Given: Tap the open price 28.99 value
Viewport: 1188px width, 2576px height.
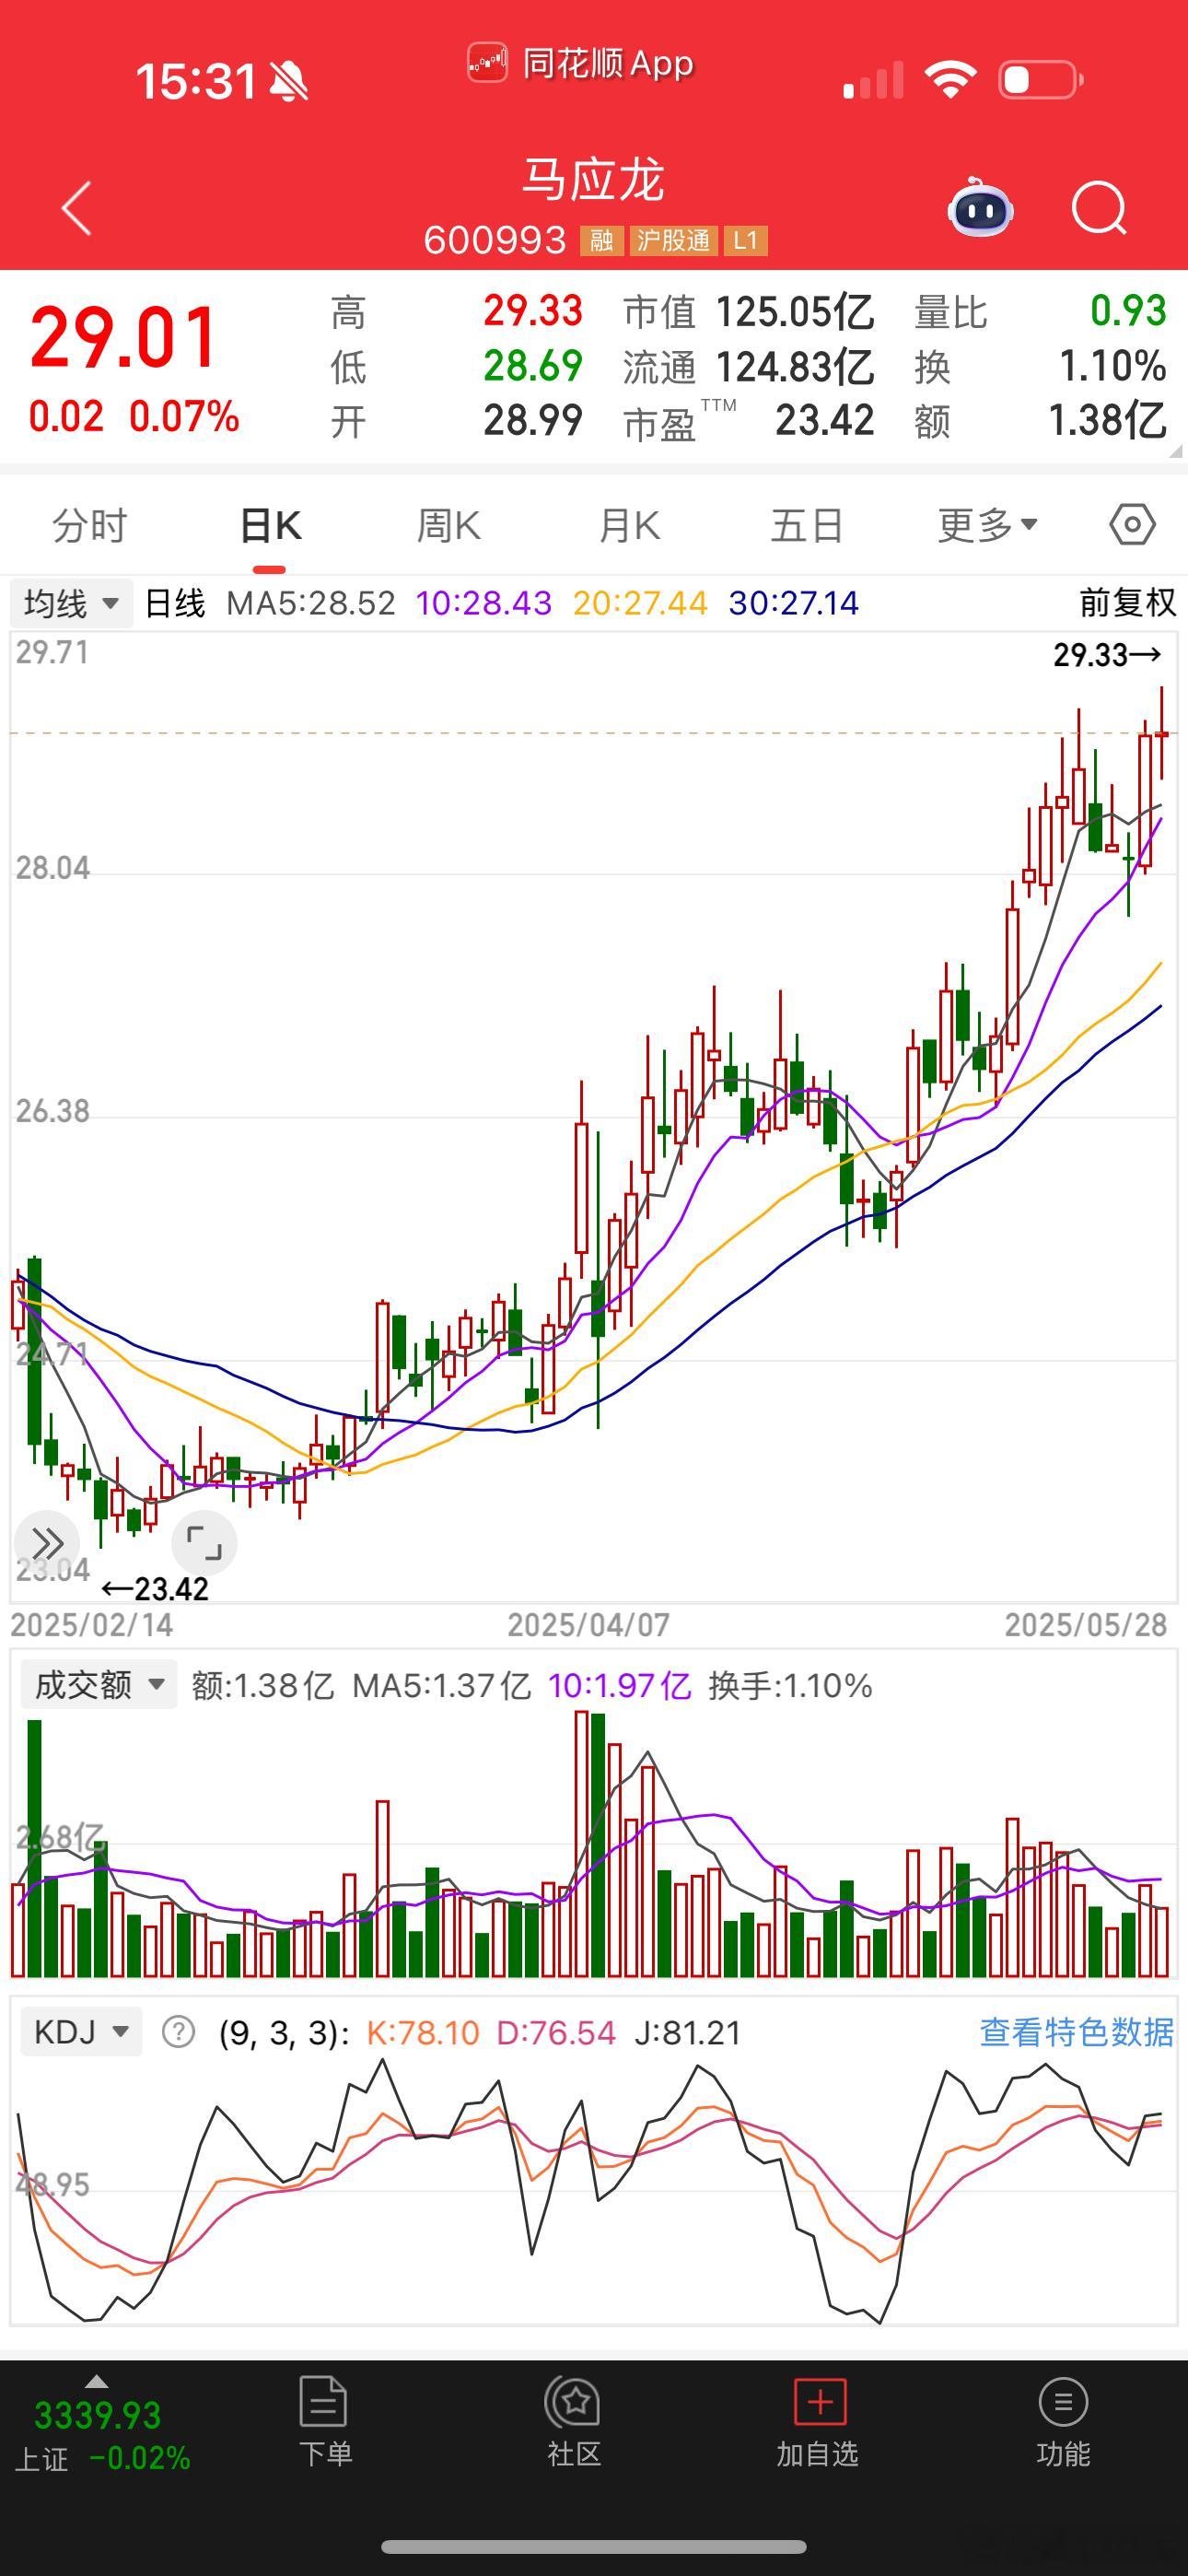Looking at the screenshot, I should [x=533, y=420].
